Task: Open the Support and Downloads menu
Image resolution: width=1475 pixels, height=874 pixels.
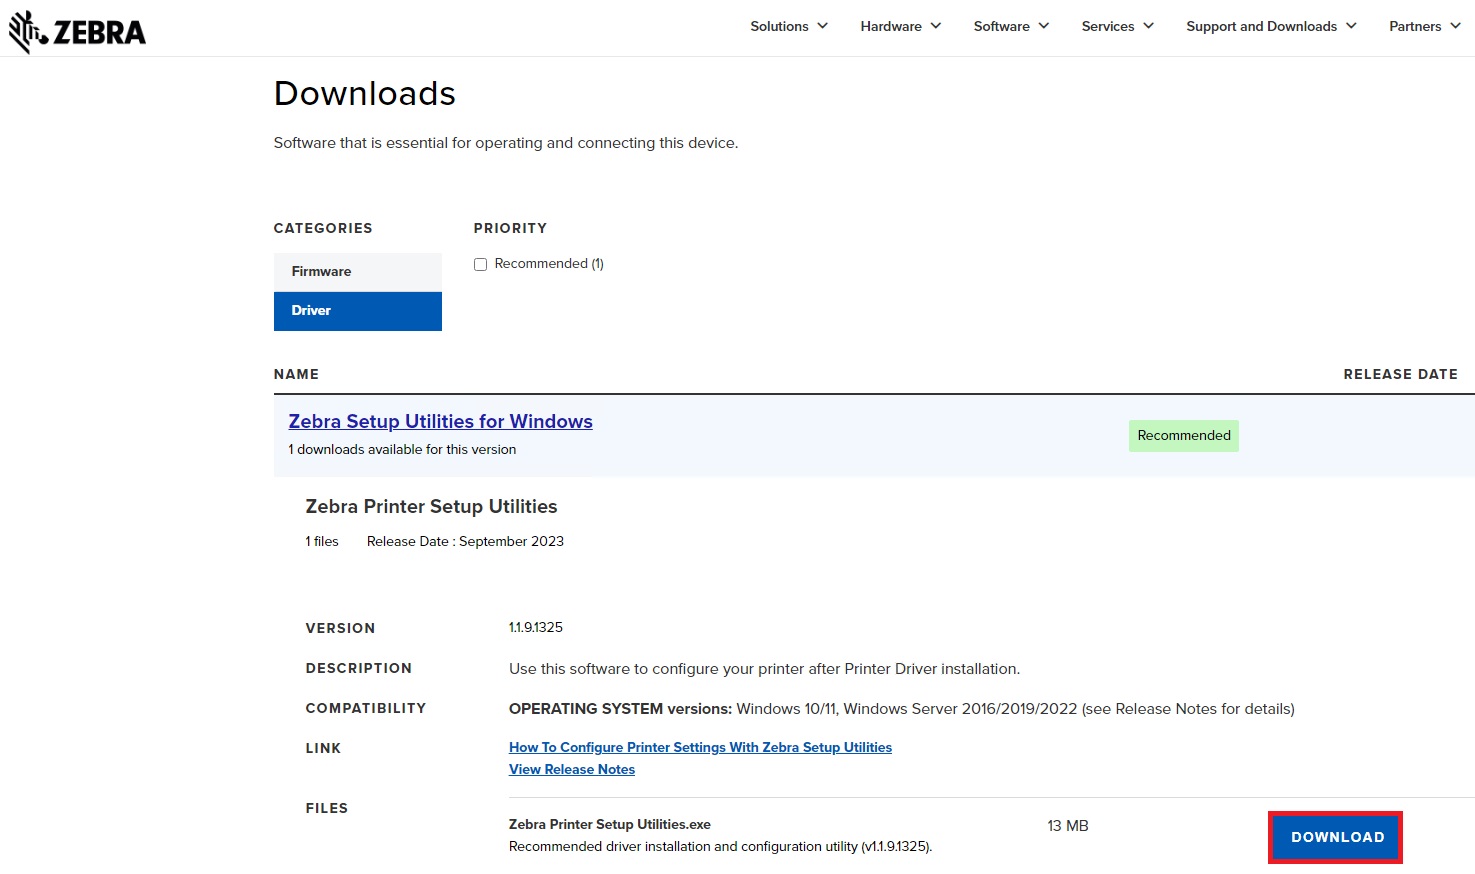Action: tap(1271, 26)
